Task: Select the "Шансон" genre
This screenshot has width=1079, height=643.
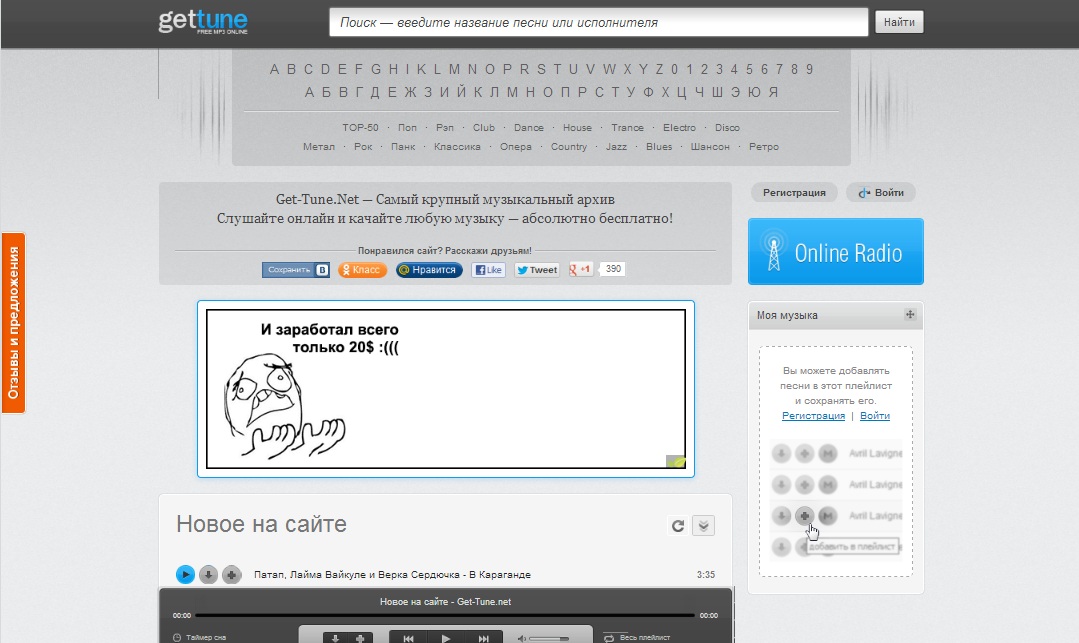Action: 710,147
